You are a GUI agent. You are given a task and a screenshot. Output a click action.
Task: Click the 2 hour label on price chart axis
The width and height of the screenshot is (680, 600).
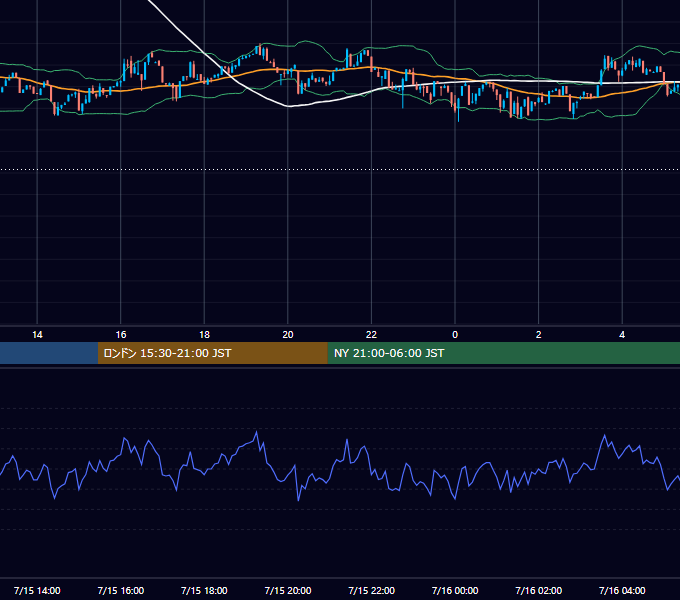539,335
